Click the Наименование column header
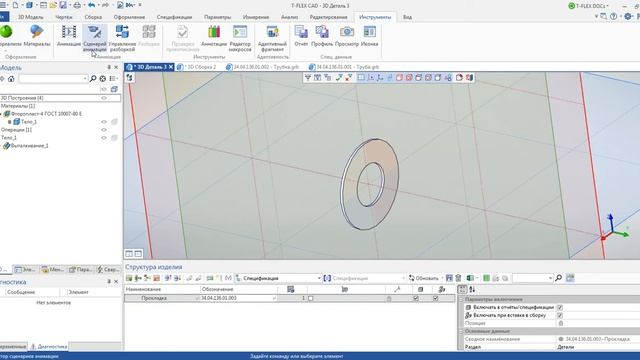The image size is (640, 360). [162, 289]
